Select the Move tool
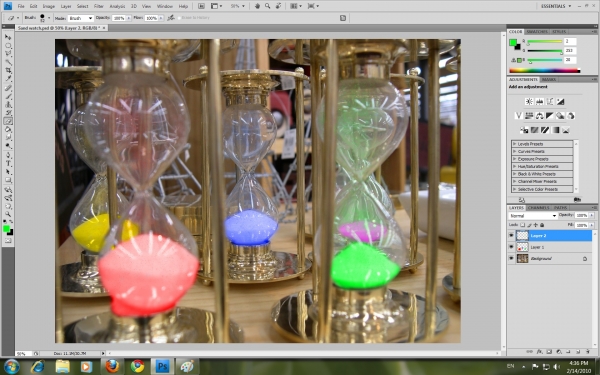The image size is (600, 375). tap(8, 37)
